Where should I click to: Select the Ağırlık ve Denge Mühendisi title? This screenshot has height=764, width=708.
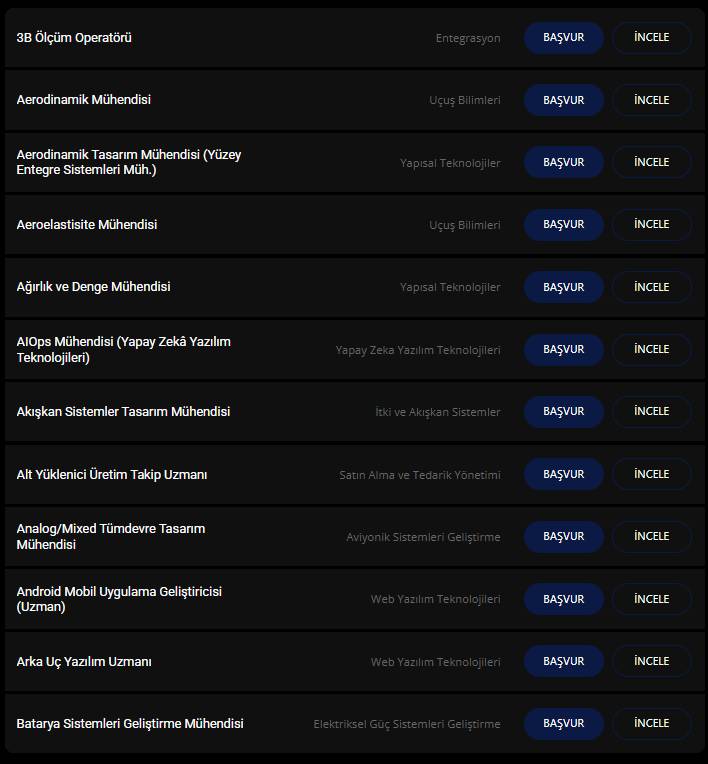point(94,287)
